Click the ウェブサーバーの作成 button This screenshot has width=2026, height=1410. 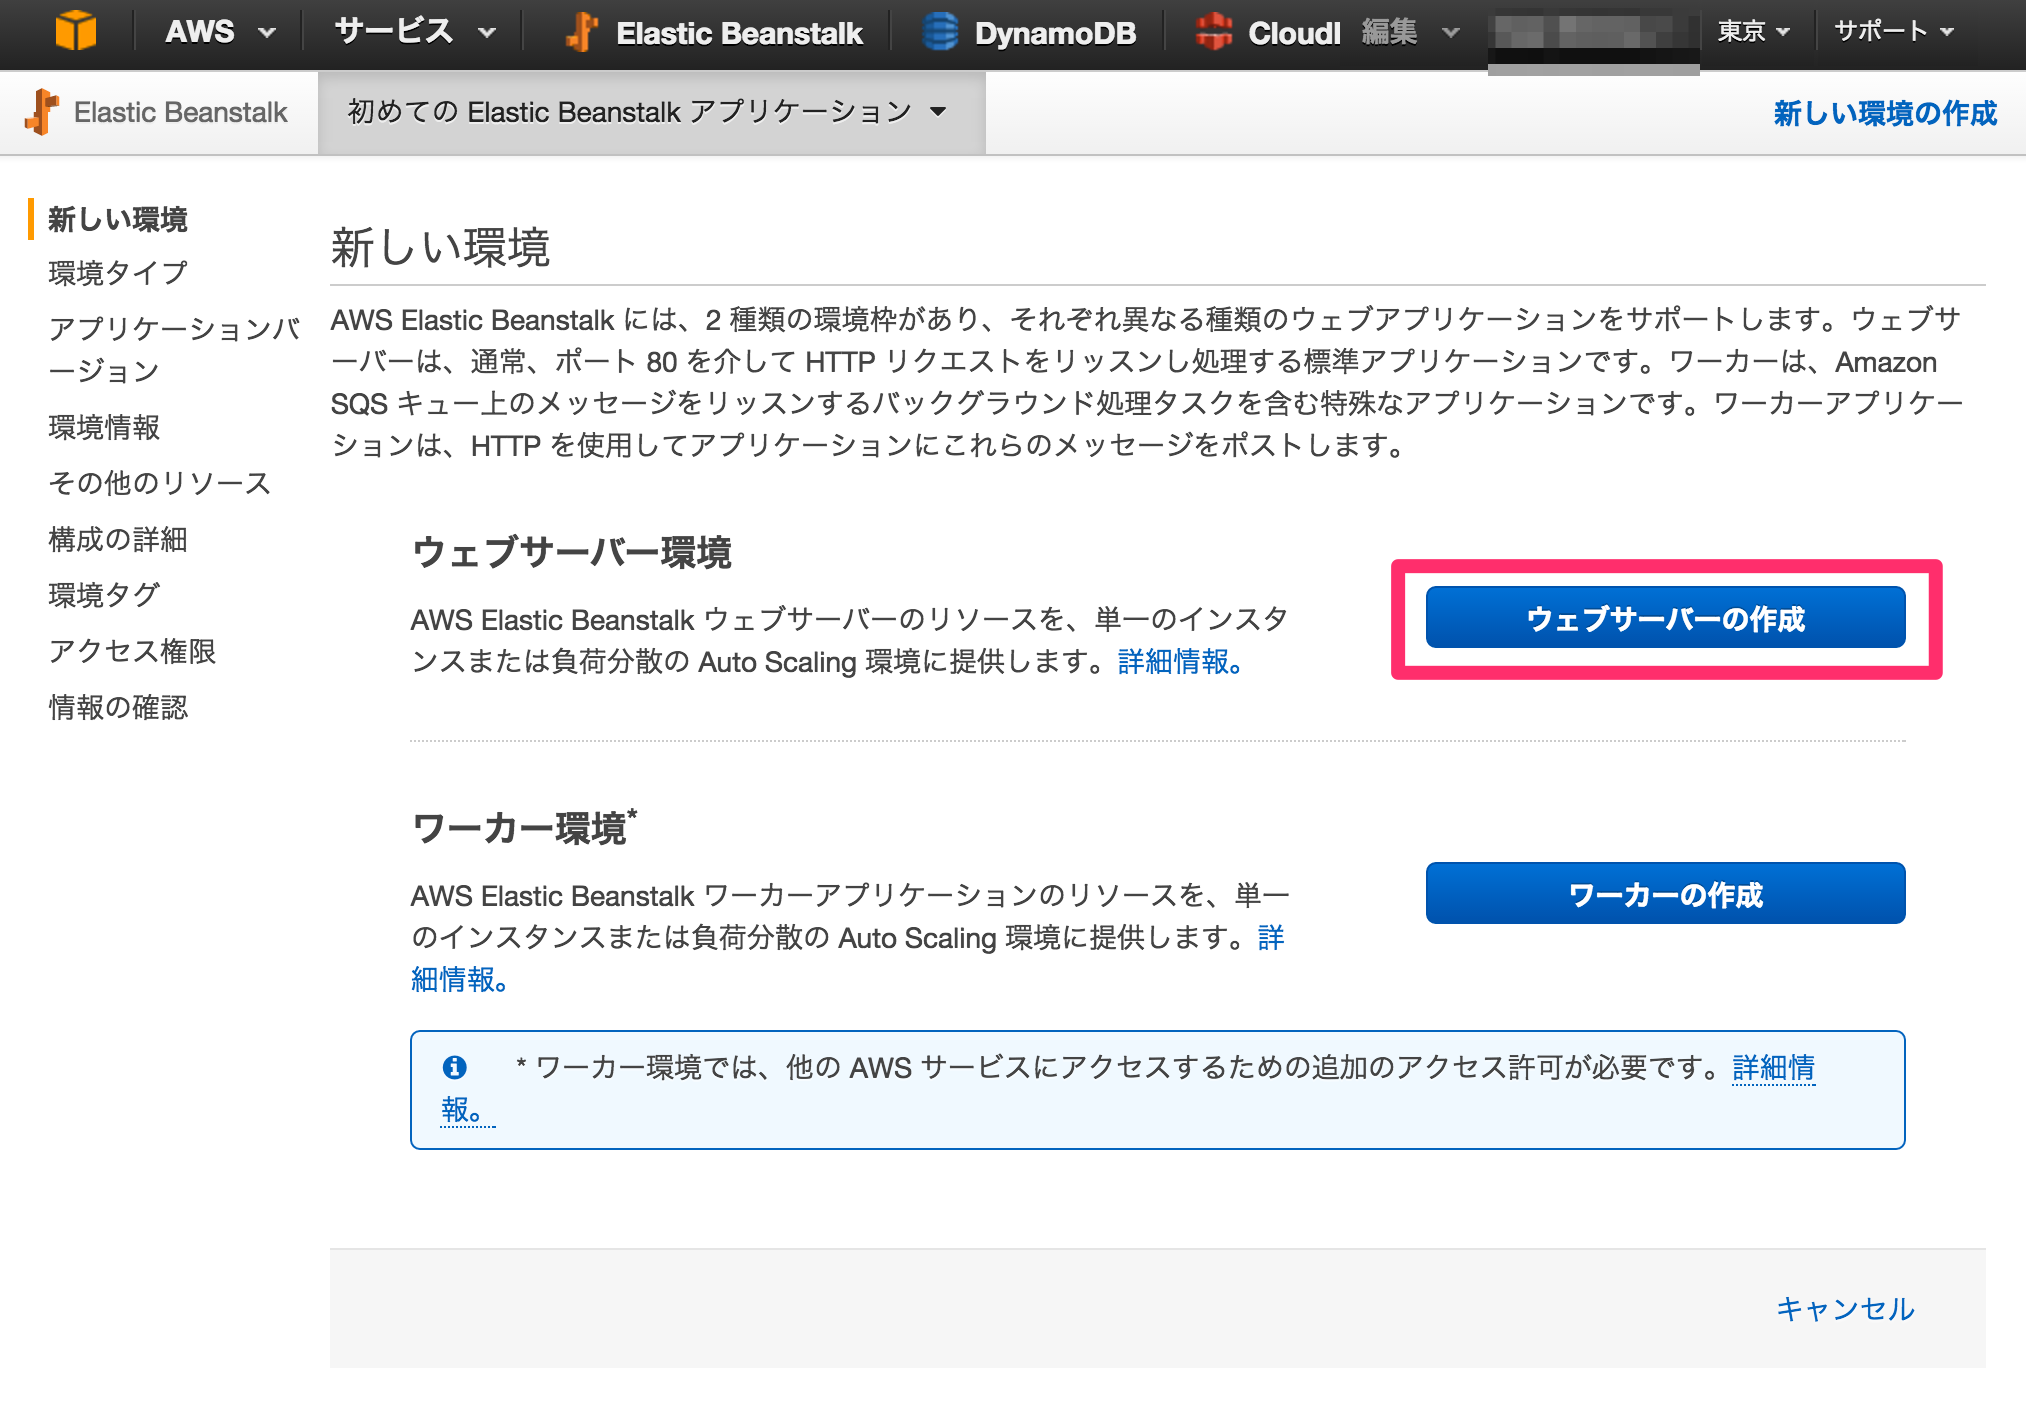[1665, 618]
